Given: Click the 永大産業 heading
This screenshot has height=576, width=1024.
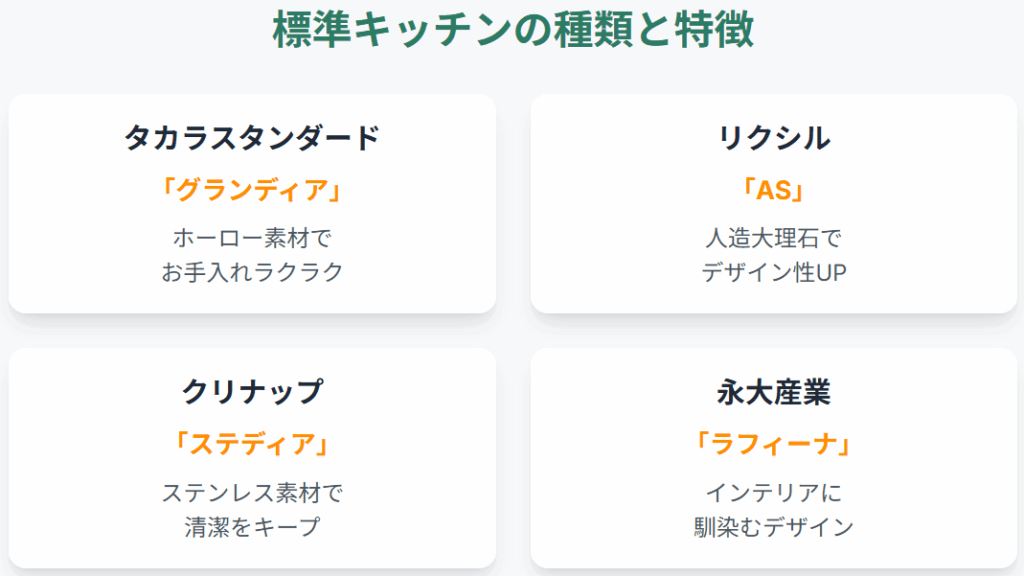Looking at the screenshot, I should pyautogui.click(x=774, y=392).
